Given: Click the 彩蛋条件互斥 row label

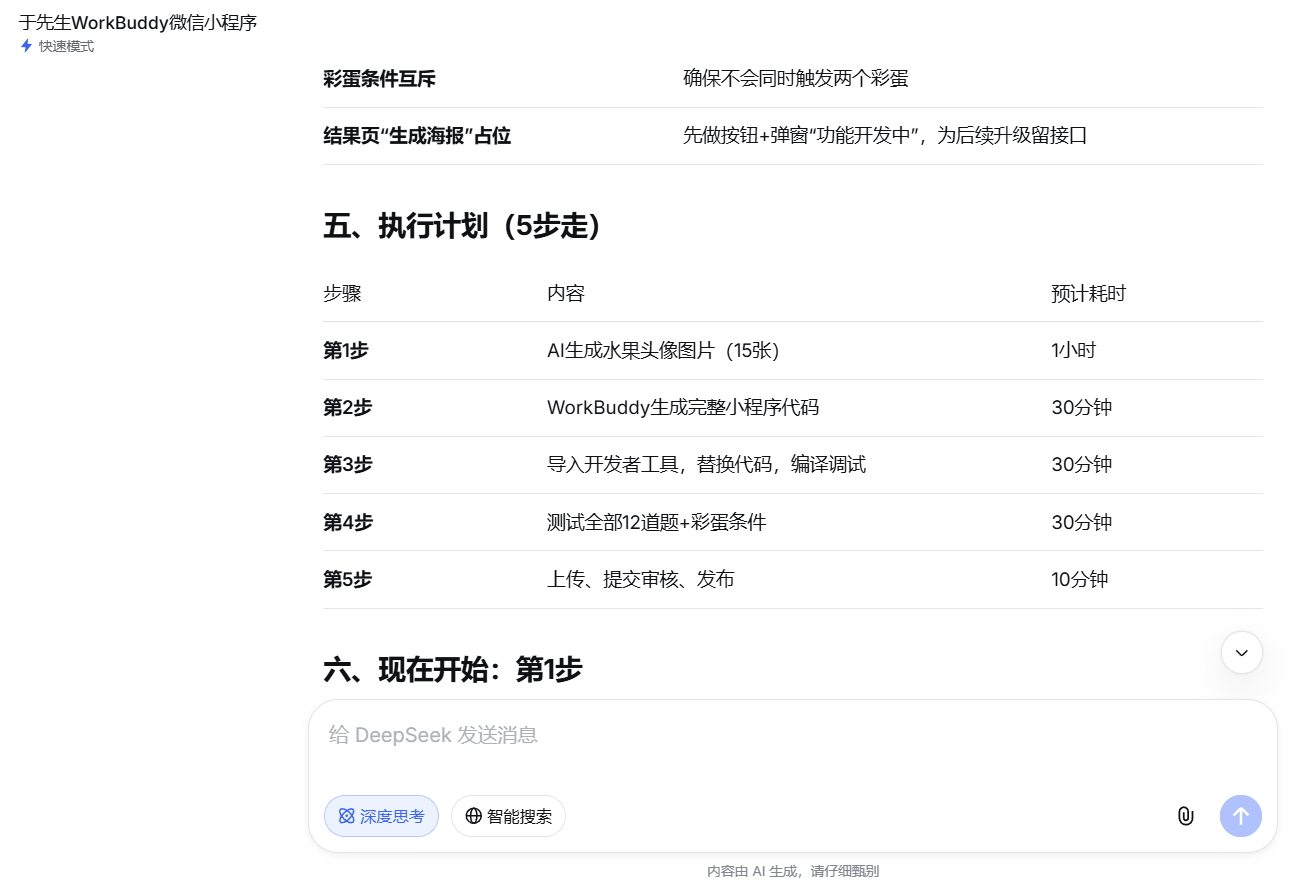Looking at the screenshot, I should pyautogui.click(x=379, y=79).
